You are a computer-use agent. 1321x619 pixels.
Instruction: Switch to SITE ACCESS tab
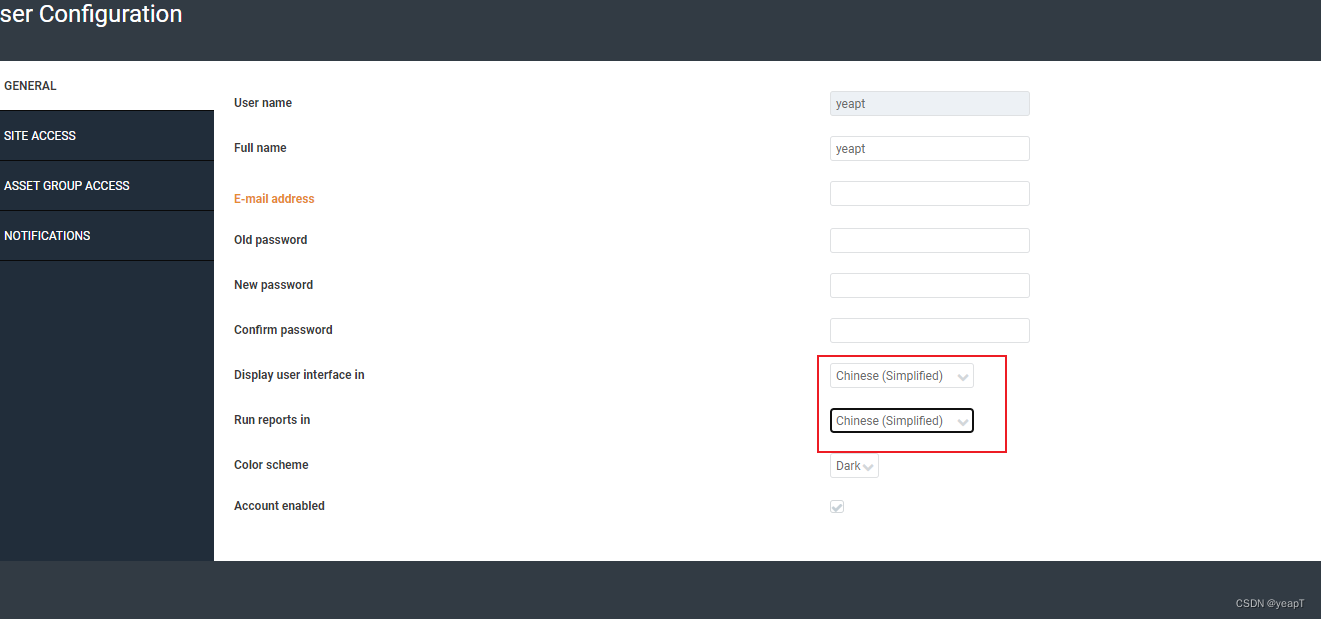click(x=107, y=136)
